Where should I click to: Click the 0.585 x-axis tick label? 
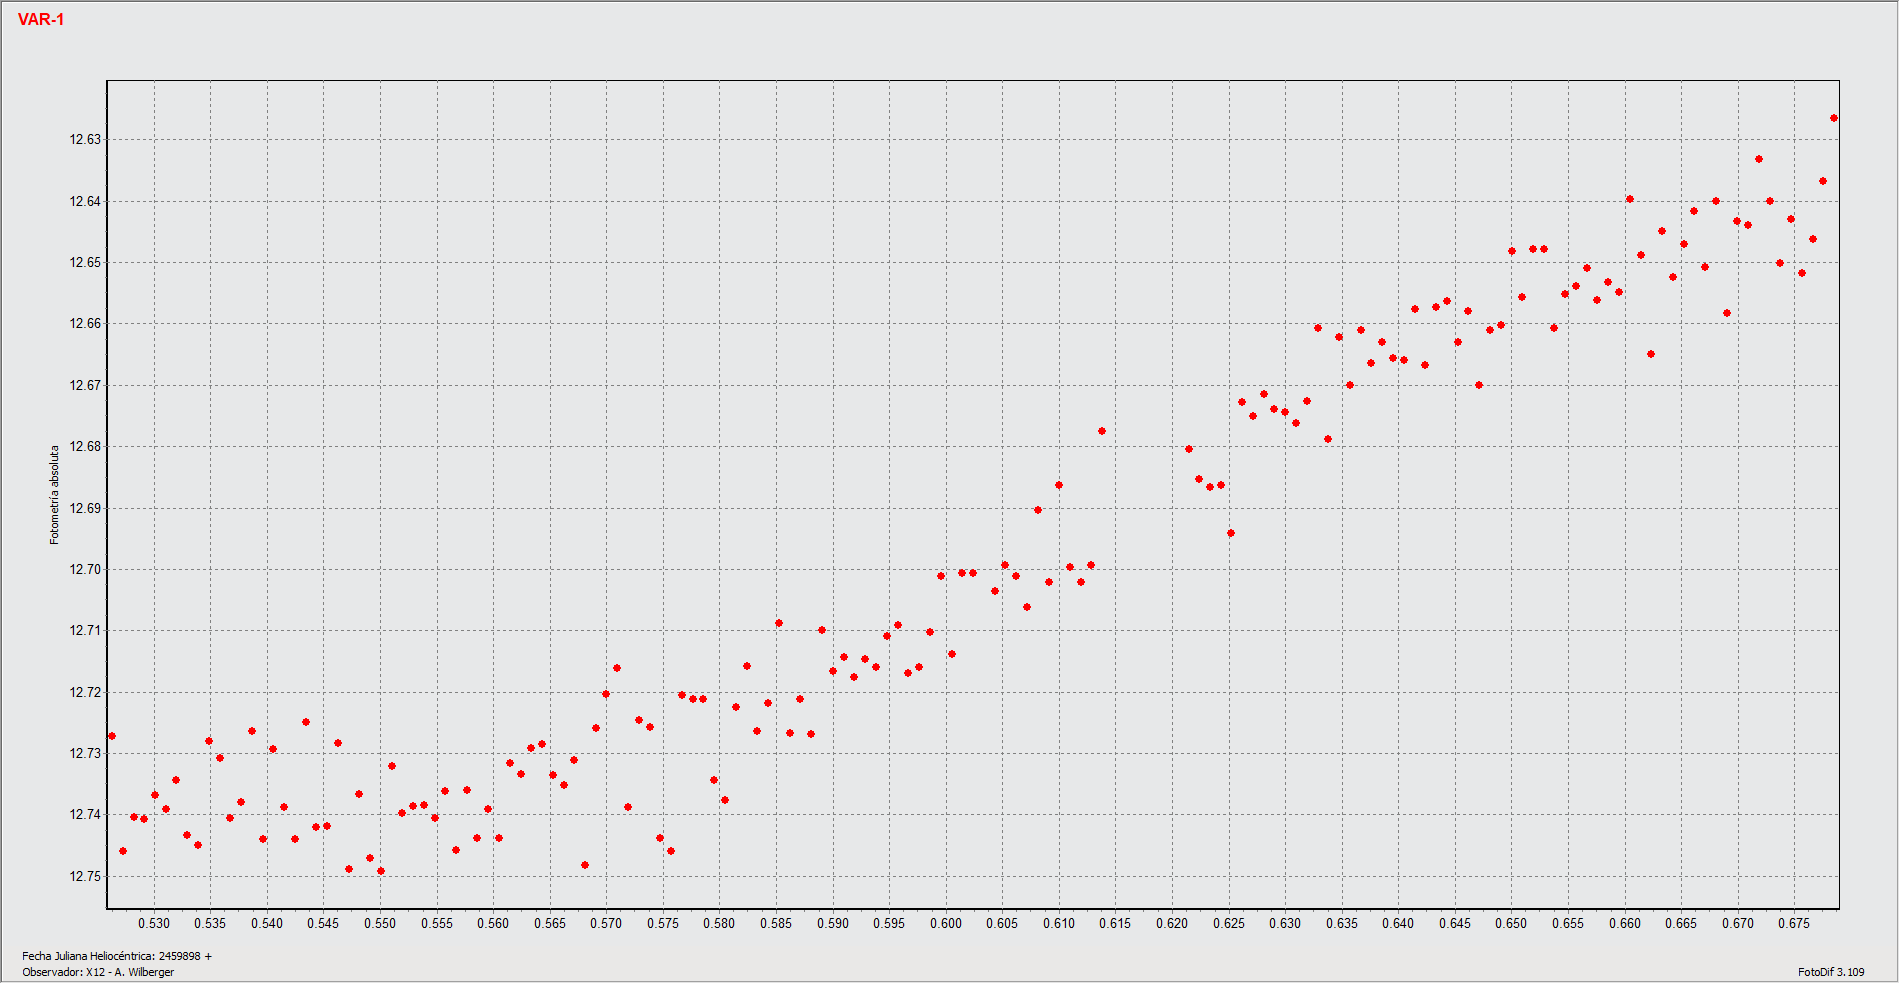click(x=776, y=923)
